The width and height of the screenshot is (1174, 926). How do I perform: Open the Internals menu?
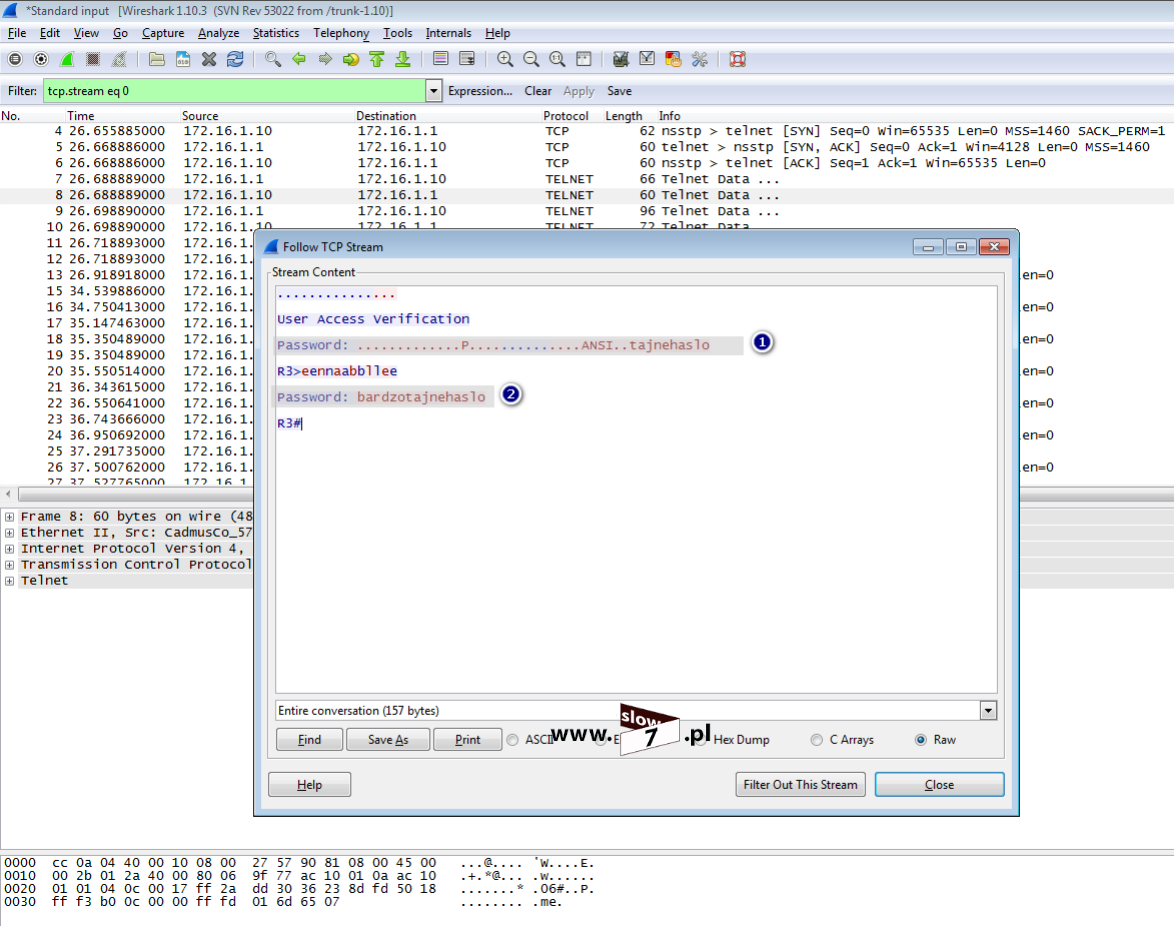click(448, 33)
